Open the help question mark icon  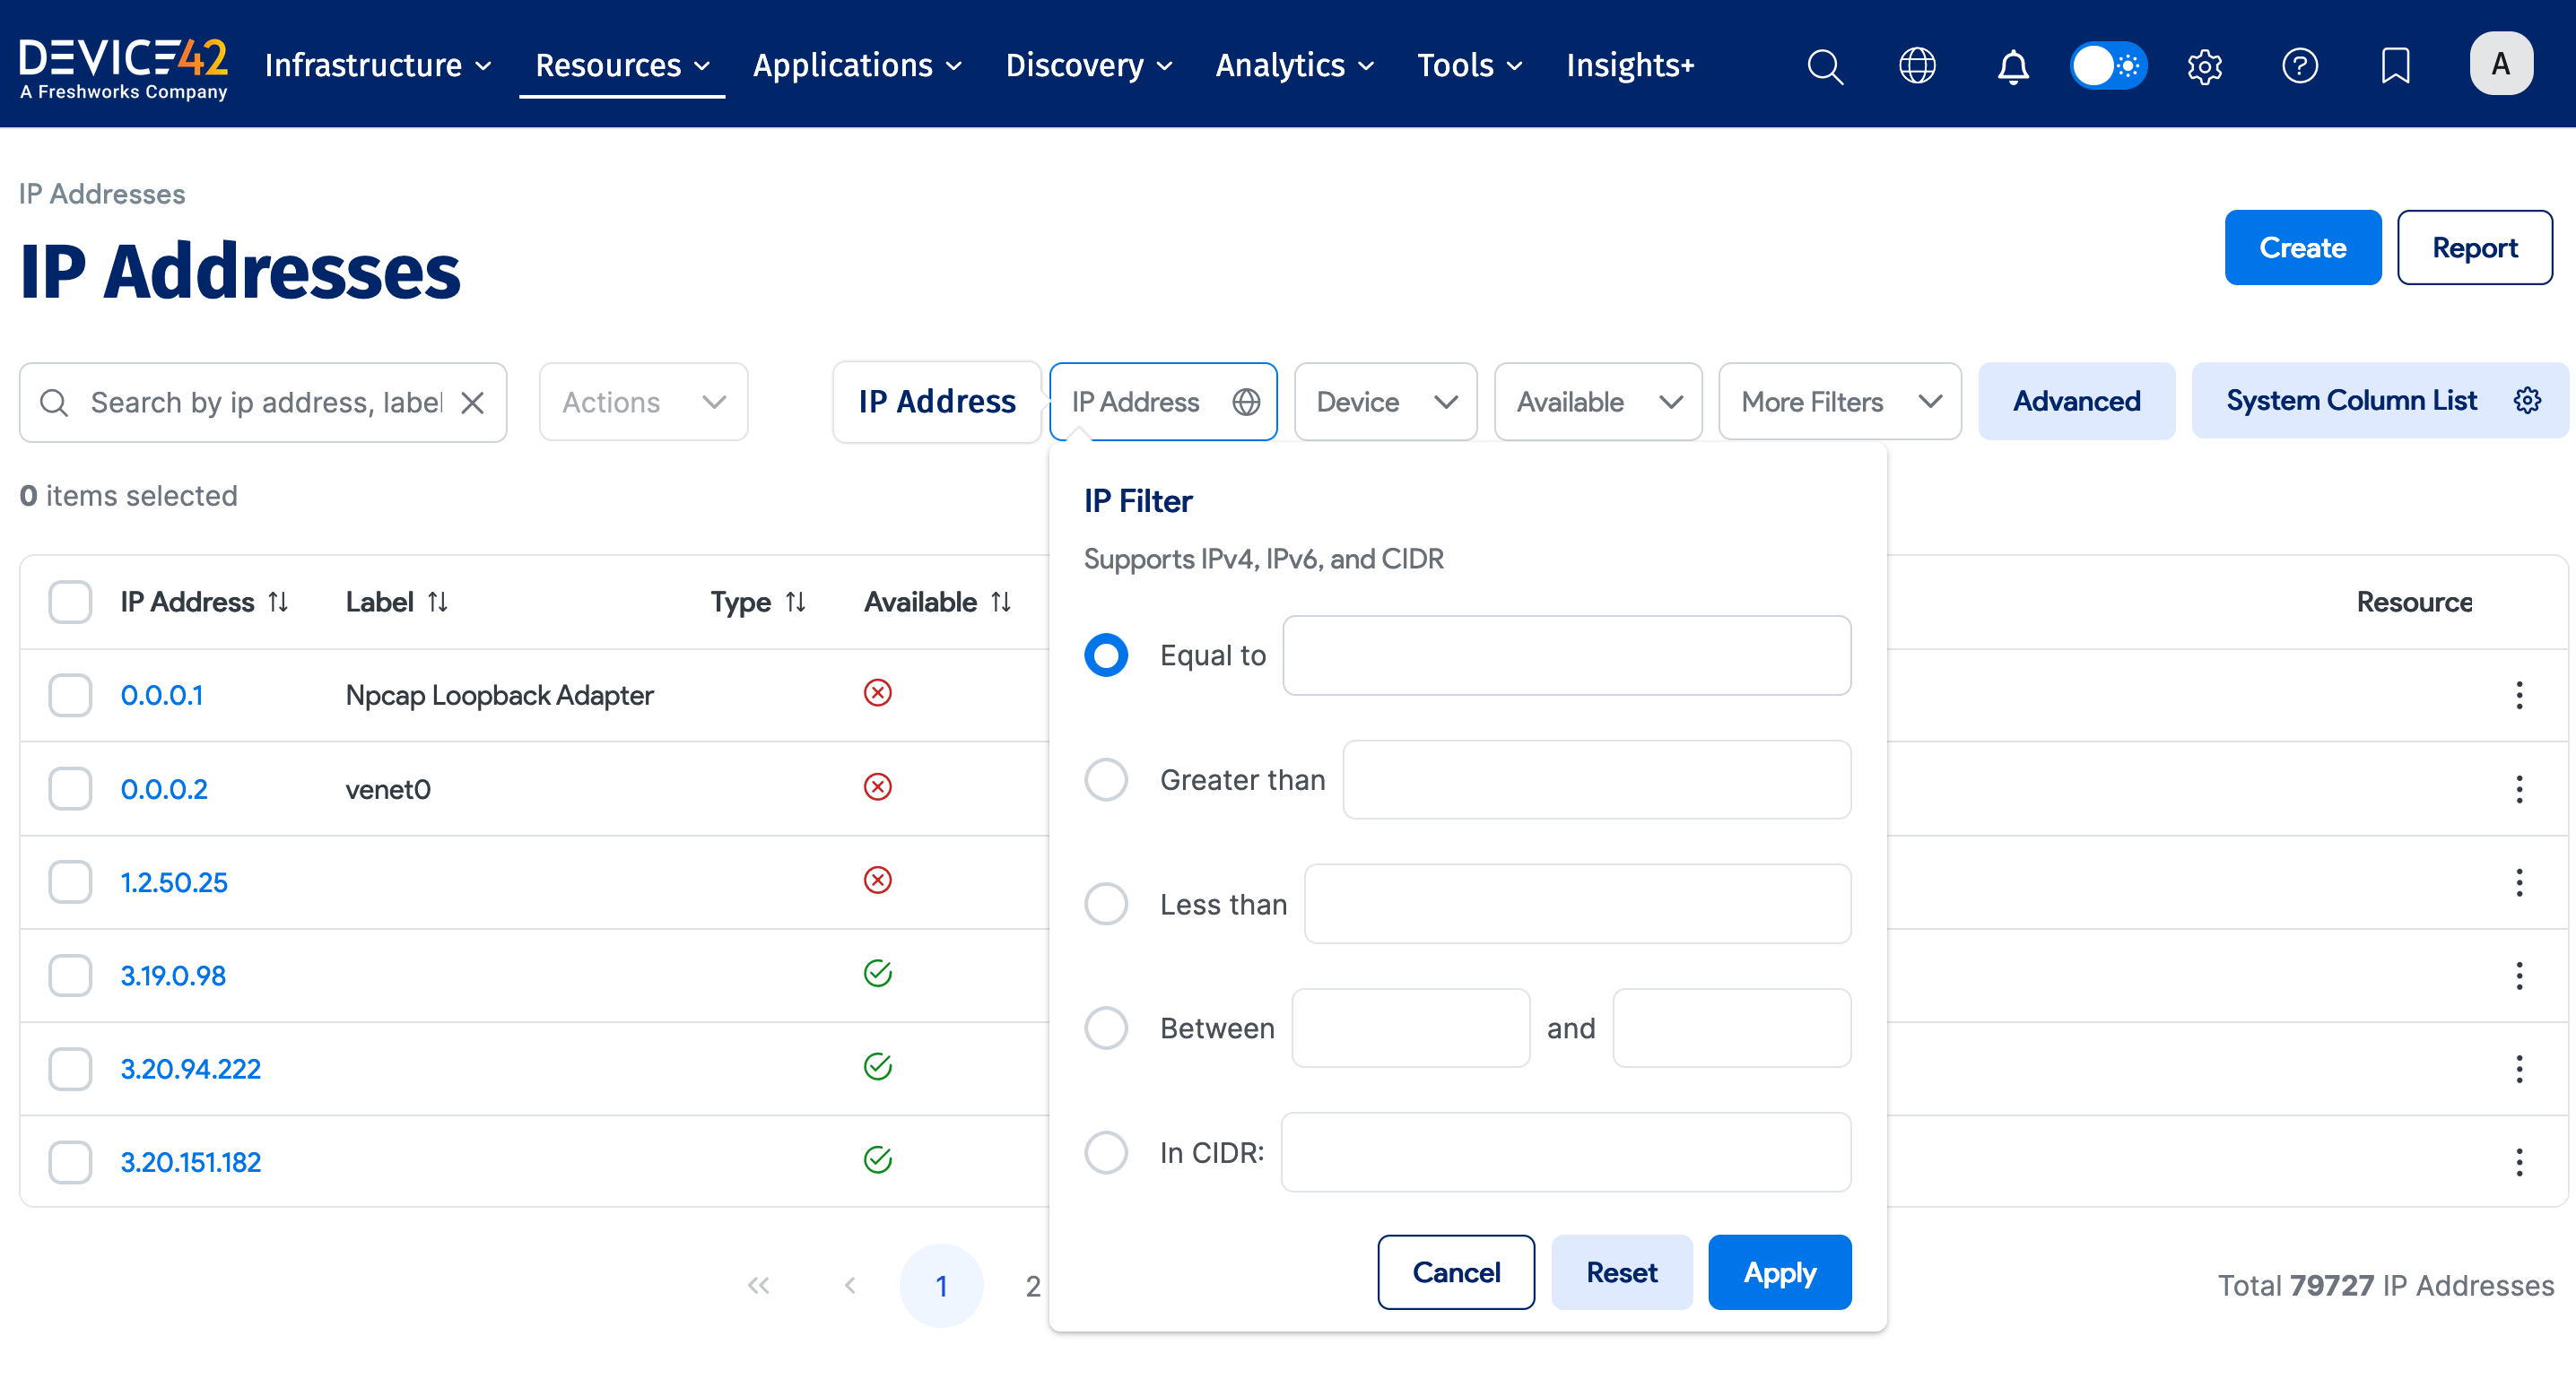[2299, 66]
